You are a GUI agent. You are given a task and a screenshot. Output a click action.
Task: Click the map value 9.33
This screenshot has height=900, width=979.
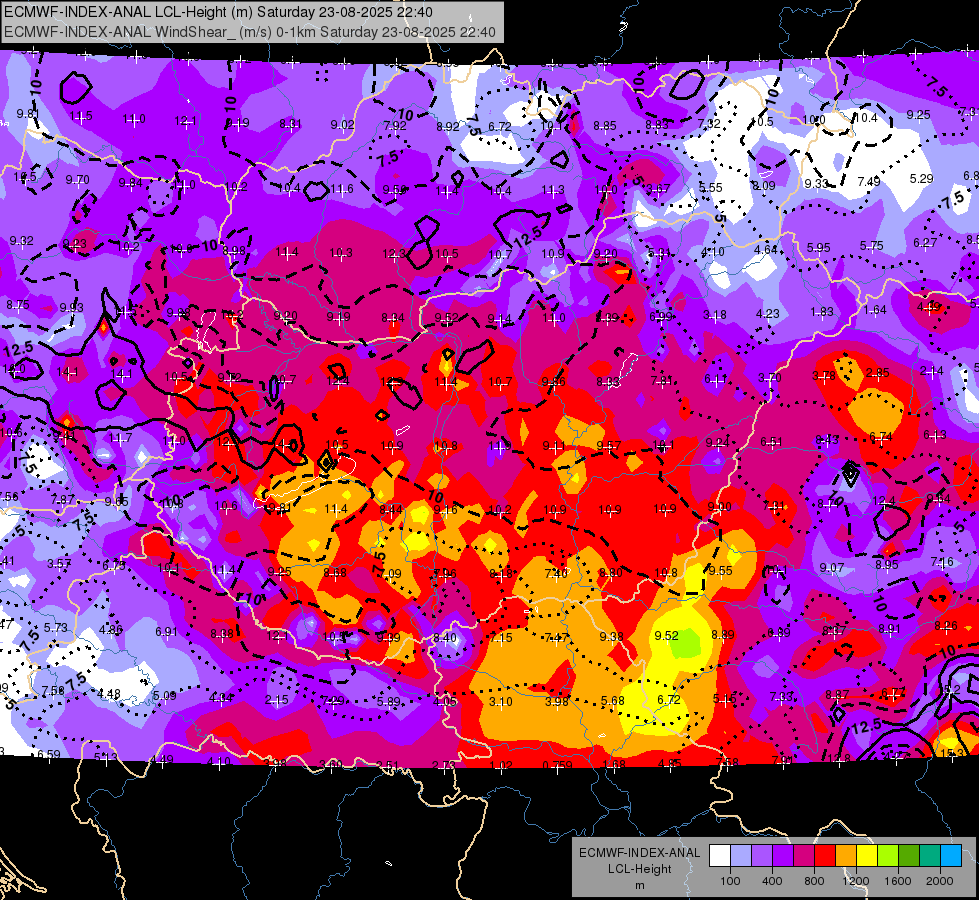tap(817, 184)
